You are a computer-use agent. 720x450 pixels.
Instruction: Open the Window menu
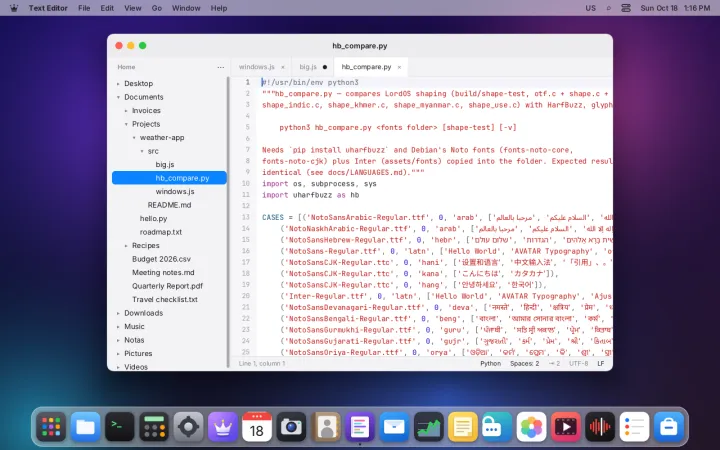coord(186,8)
